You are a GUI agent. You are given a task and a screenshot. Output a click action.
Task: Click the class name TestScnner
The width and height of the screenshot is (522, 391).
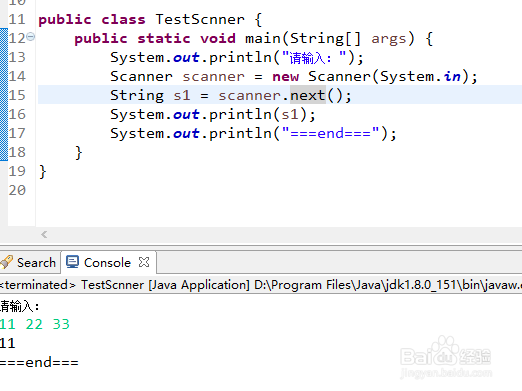(200, 19)
